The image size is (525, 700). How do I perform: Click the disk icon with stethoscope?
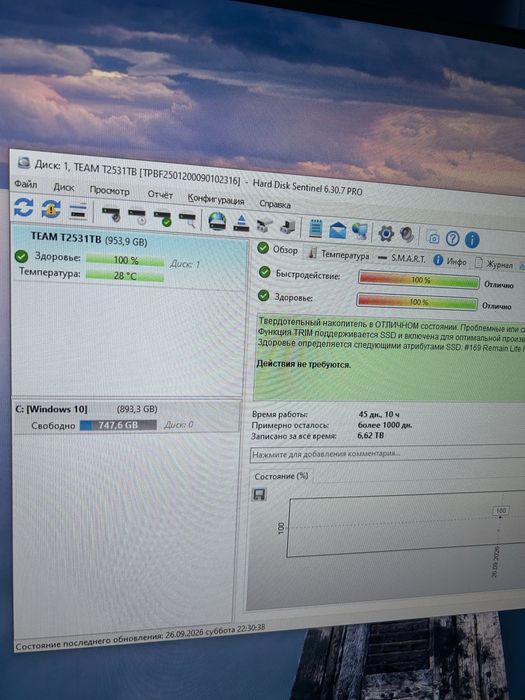click(111, 214)
